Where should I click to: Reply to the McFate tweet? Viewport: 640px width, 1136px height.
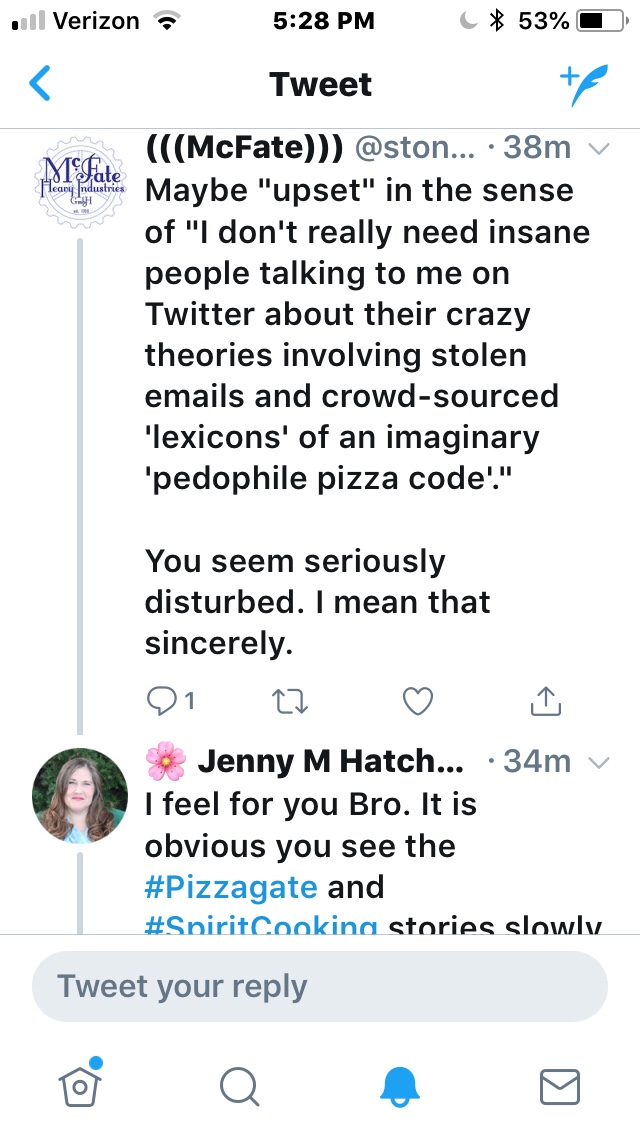coord(161,702)
